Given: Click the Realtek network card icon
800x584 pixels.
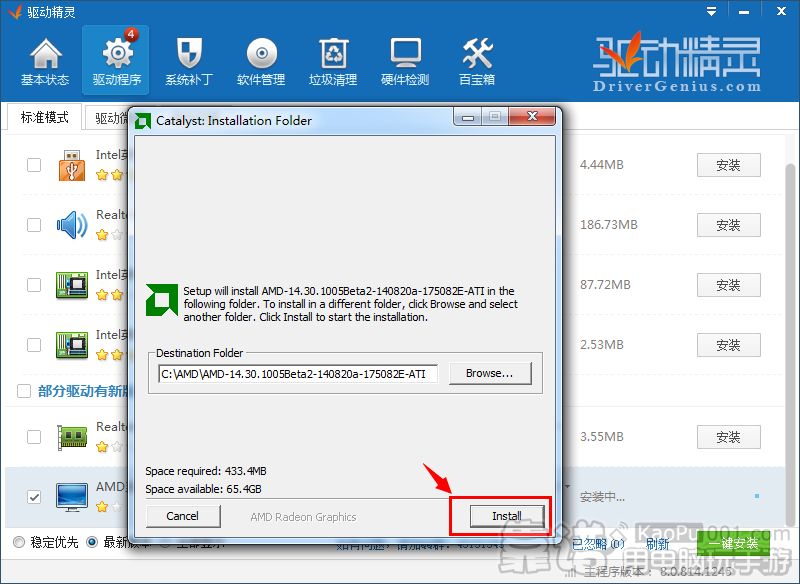Looking at the screenshot, I should coord(72,437).
